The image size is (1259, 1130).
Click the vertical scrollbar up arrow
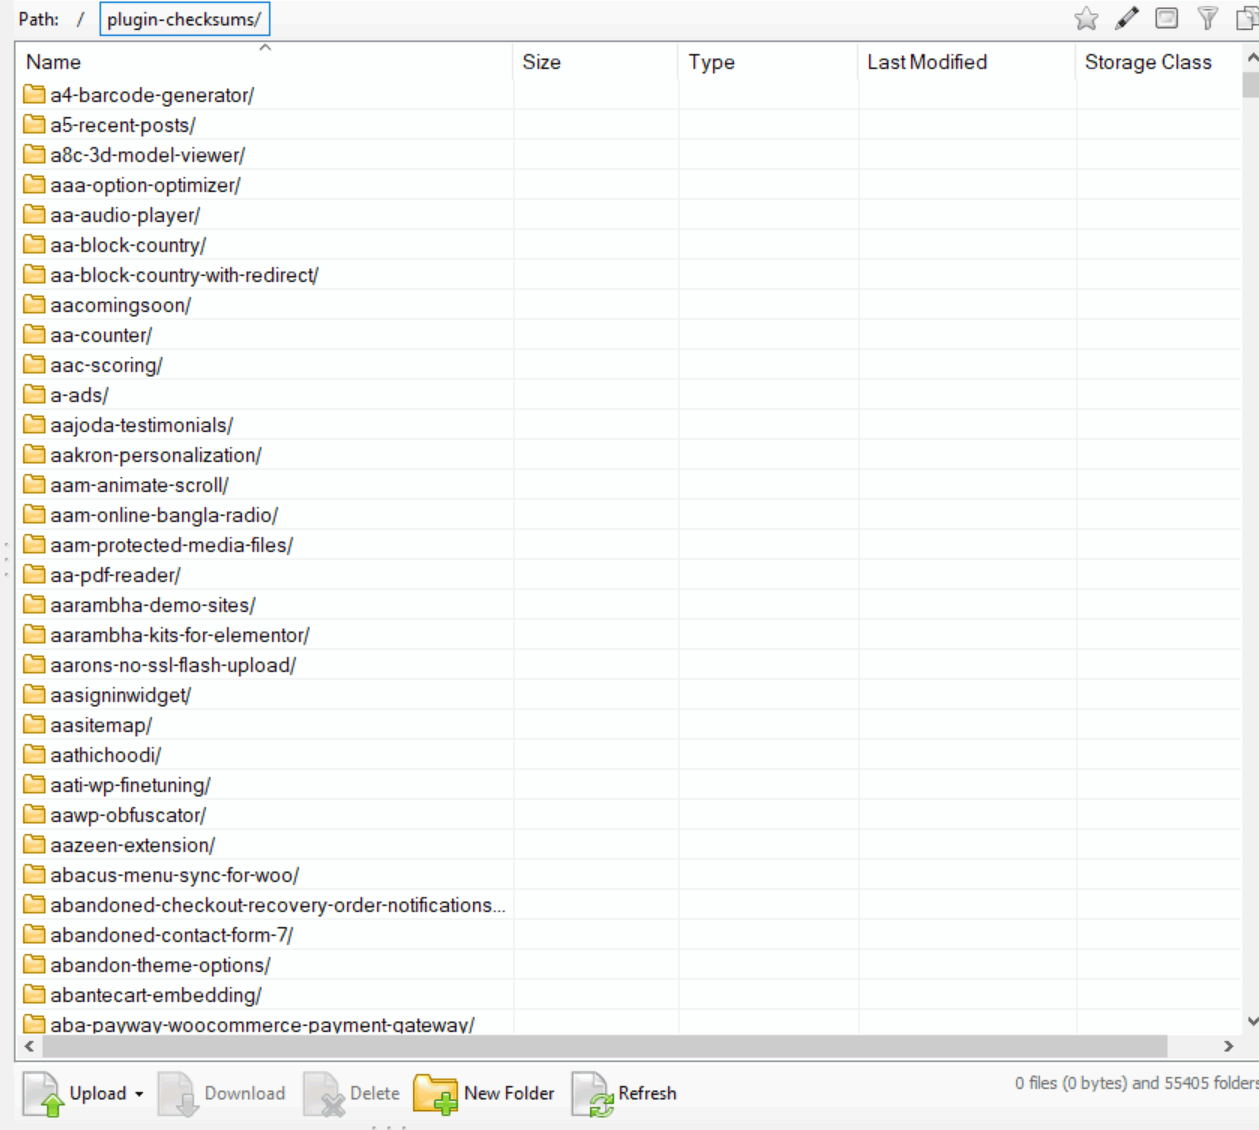point(1250,59)
